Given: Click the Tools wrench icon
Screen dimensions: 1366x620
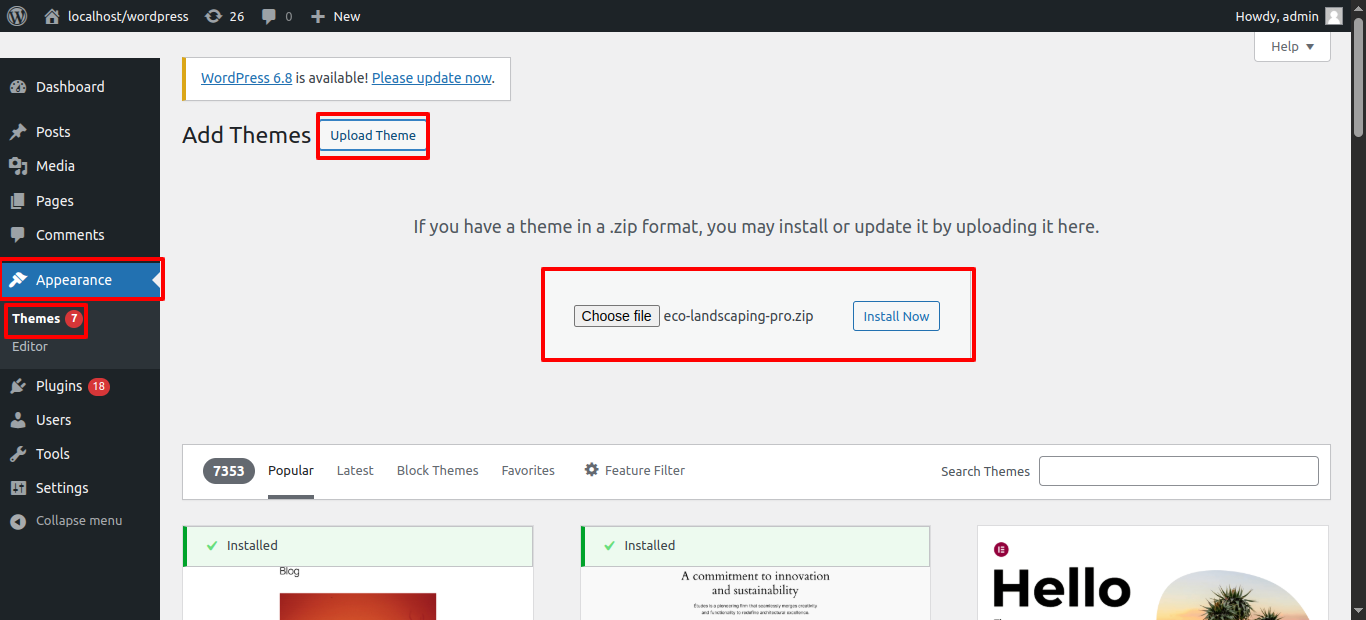Looking at the screenshot, I should (18, 454).
